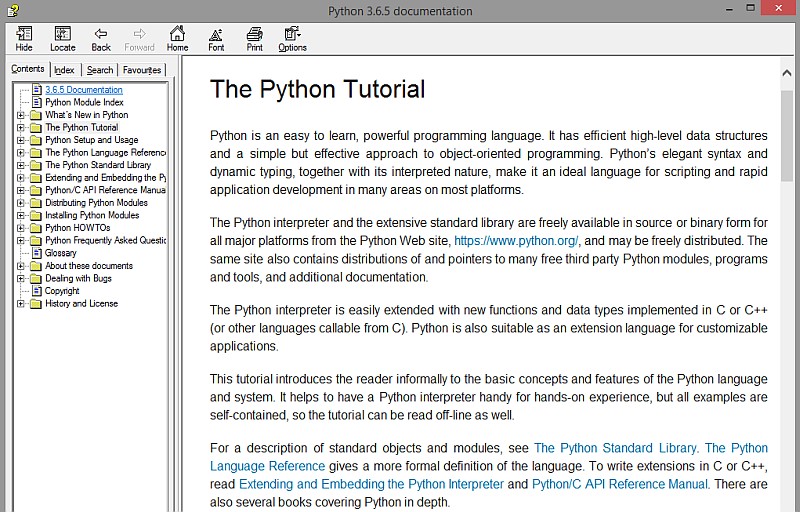Expand Installing Python Modules node
Screen dimensions: 800x512
(20, 215)
